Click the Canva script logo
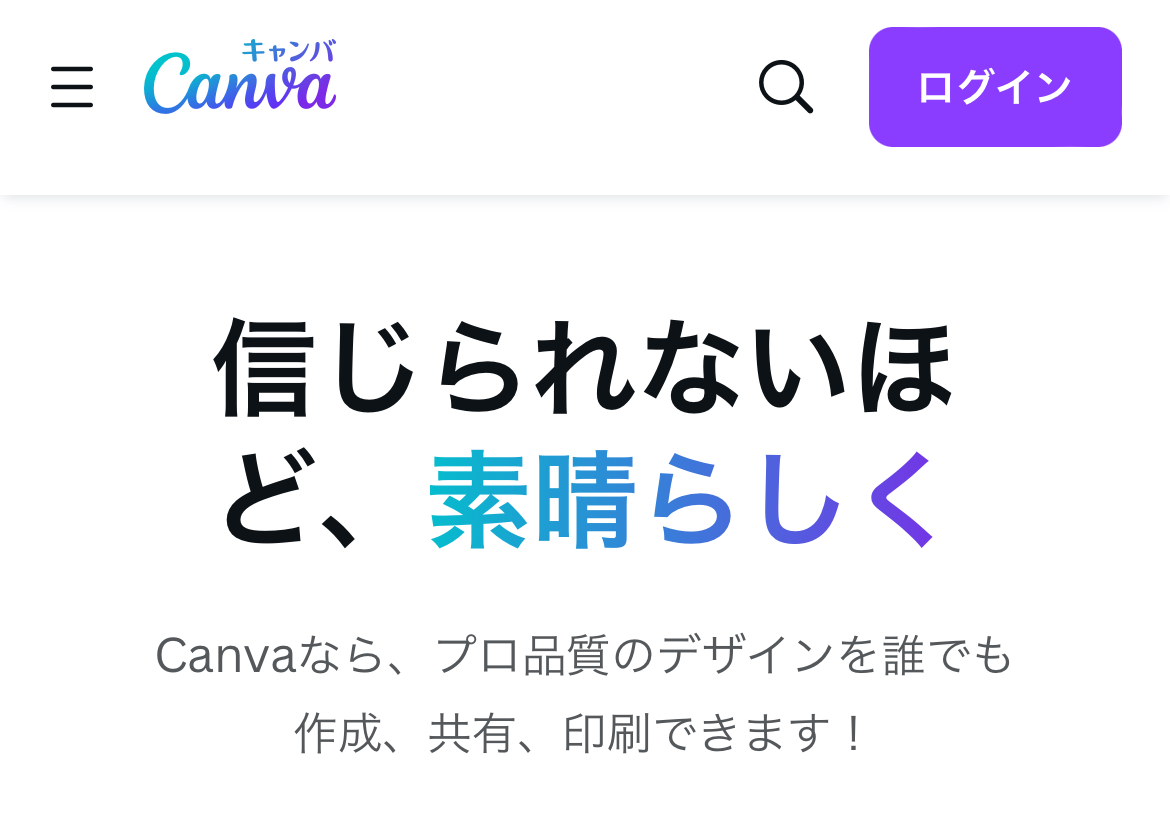The height and width of the screenshot is (821, 1170). [240, 83]
